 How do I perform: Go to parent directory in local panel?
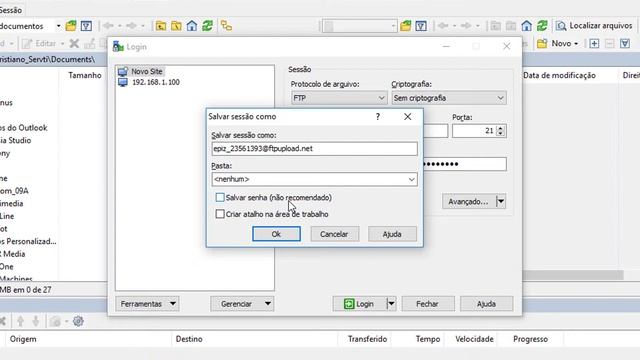(x=161, y=26)
